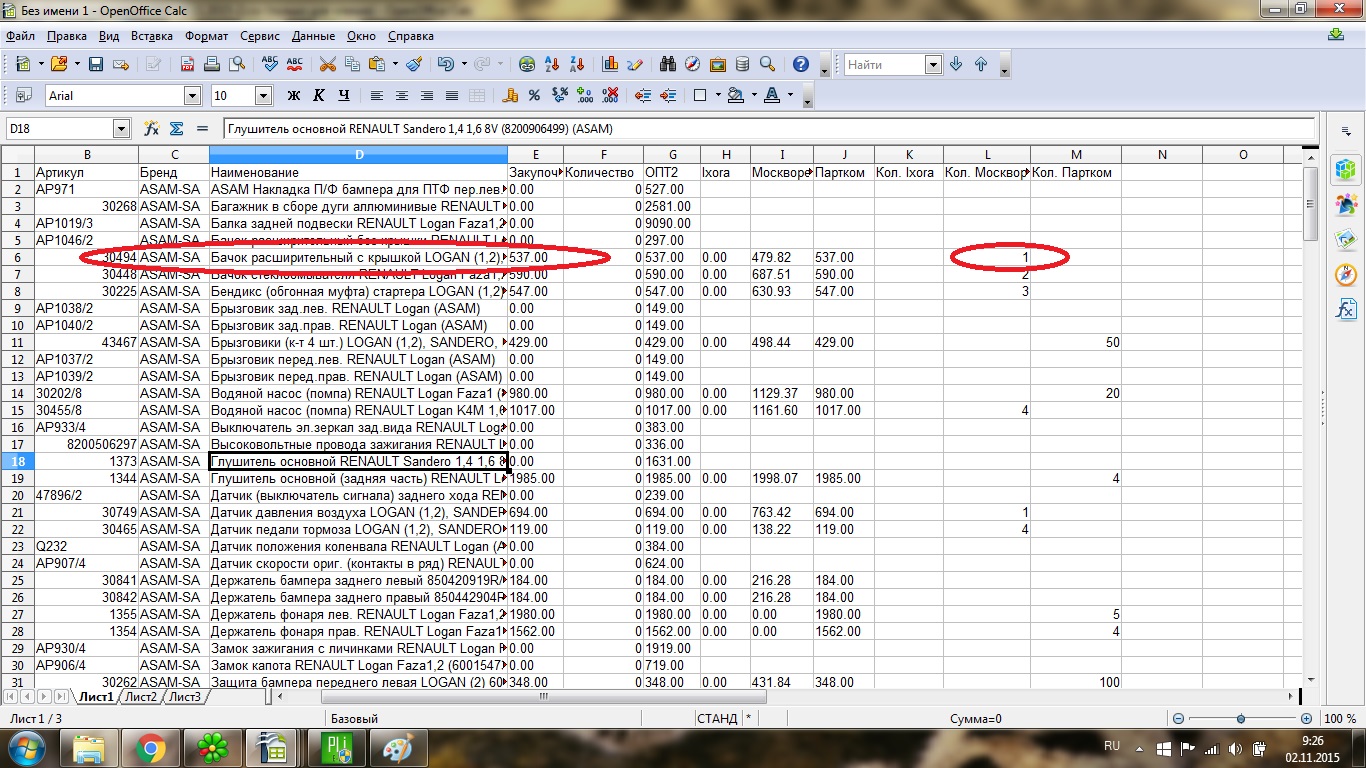Insert the Sum function

click(177, 128)
